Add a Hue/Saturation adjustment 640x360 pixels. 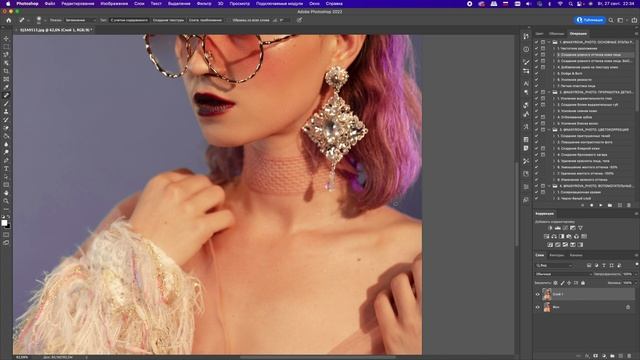tap(547, 236)
